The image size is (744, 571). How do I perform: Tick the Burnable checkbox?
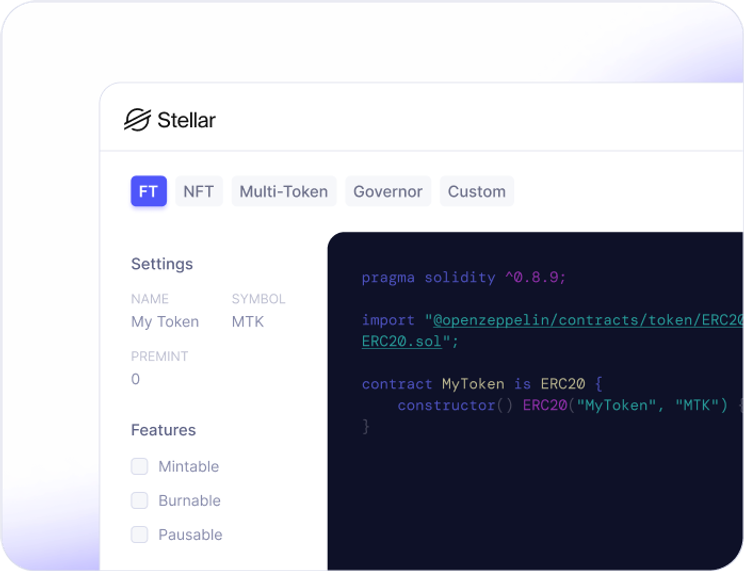[x=140, y=501]
